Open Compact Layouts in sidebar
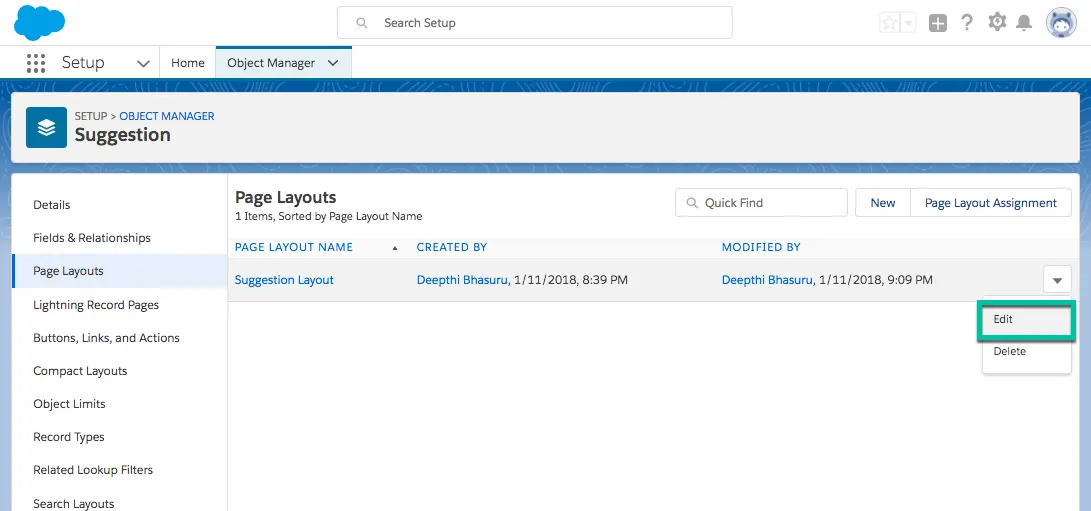Viewport: 1091px width, 511px height. click(80, 371)
